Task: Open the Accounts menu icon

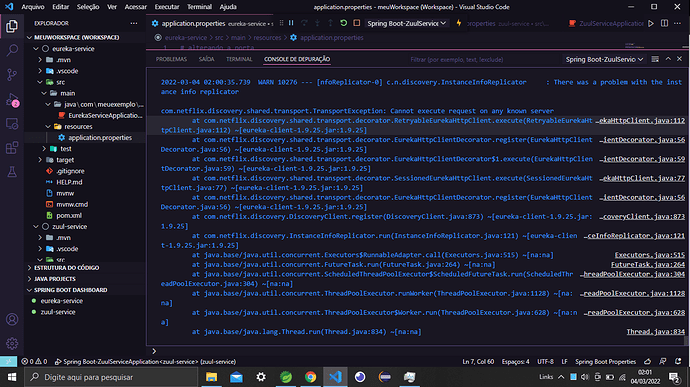Action: (x=12, y=319)
